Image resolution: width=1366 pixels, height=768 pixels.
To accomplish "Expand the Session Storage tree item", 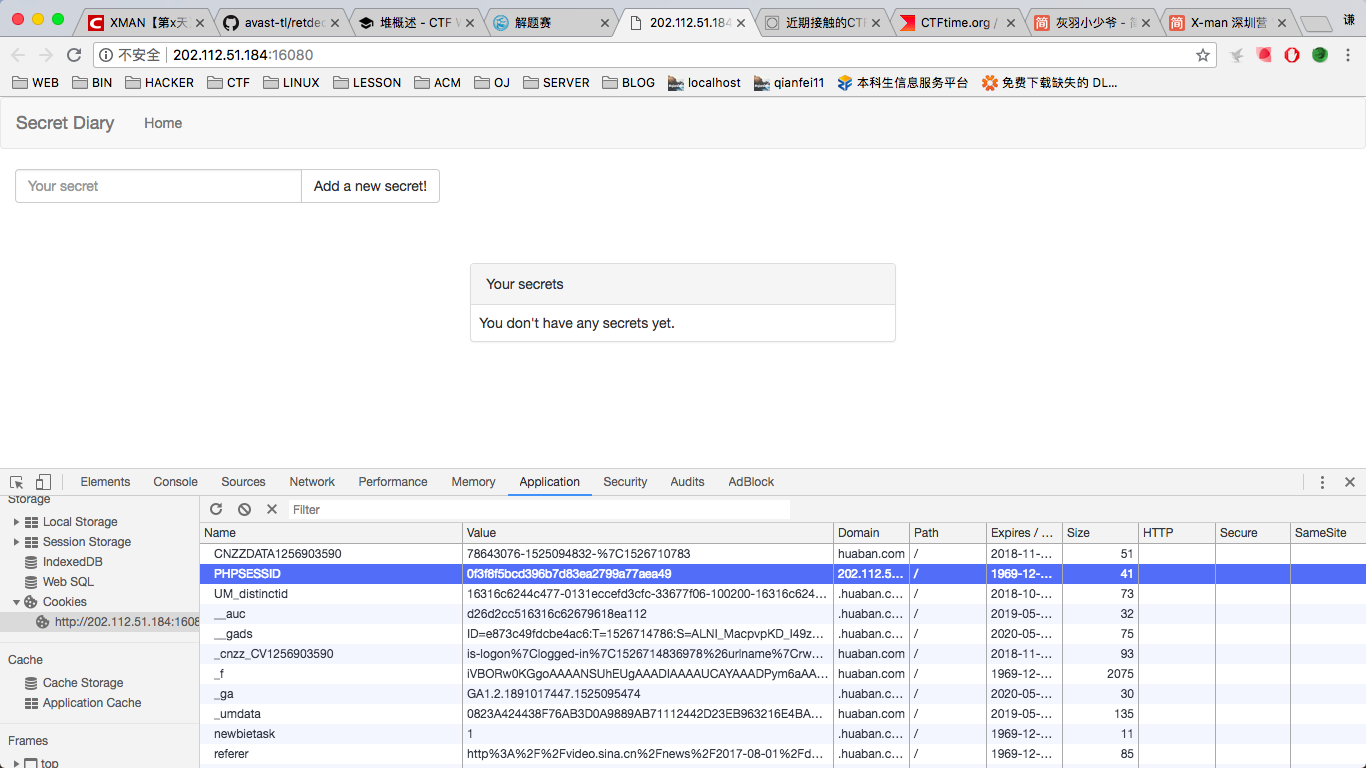I will [x=16, y=542].
